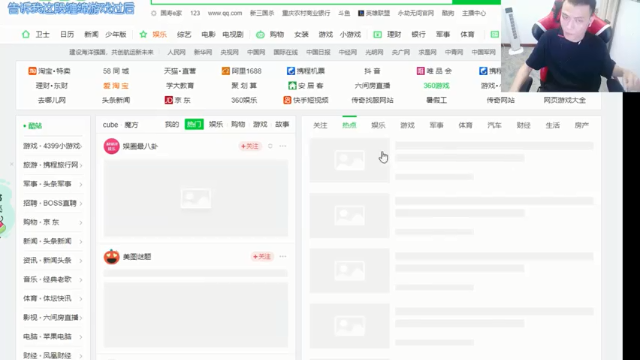This screenshot has height=360, width=640.
Task: Click the orange 淘宝·特卖 icon
Action: [32, 71]
